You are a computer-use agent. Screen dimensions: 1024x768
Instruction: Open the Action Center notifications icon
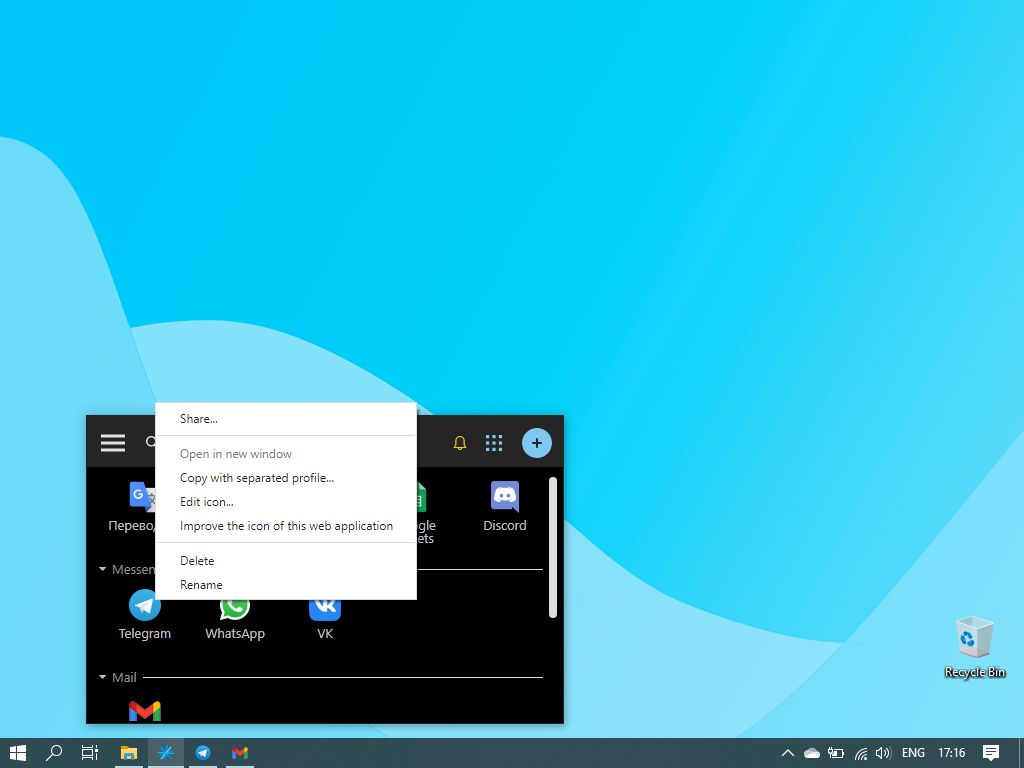click(x=991, y=753)
